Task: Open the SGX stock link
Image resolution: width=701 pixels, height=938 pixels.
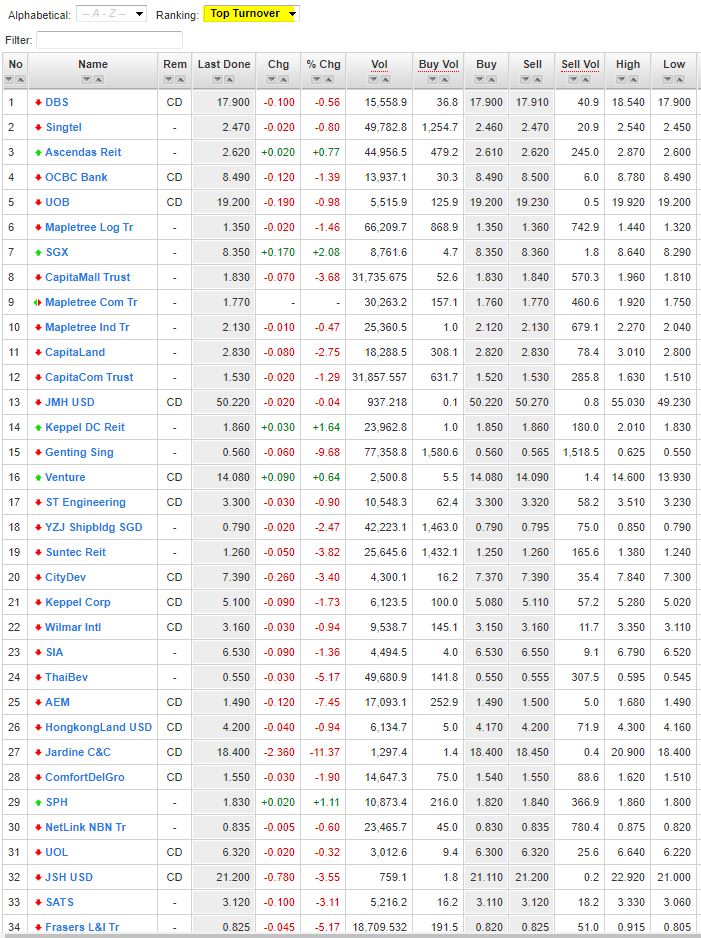Action: pos(57,252)
